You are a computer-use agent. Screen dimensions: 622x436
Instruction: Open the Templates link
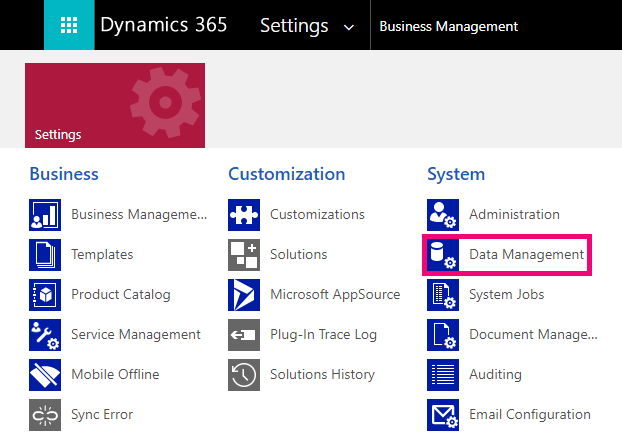(x=102, y=254)
